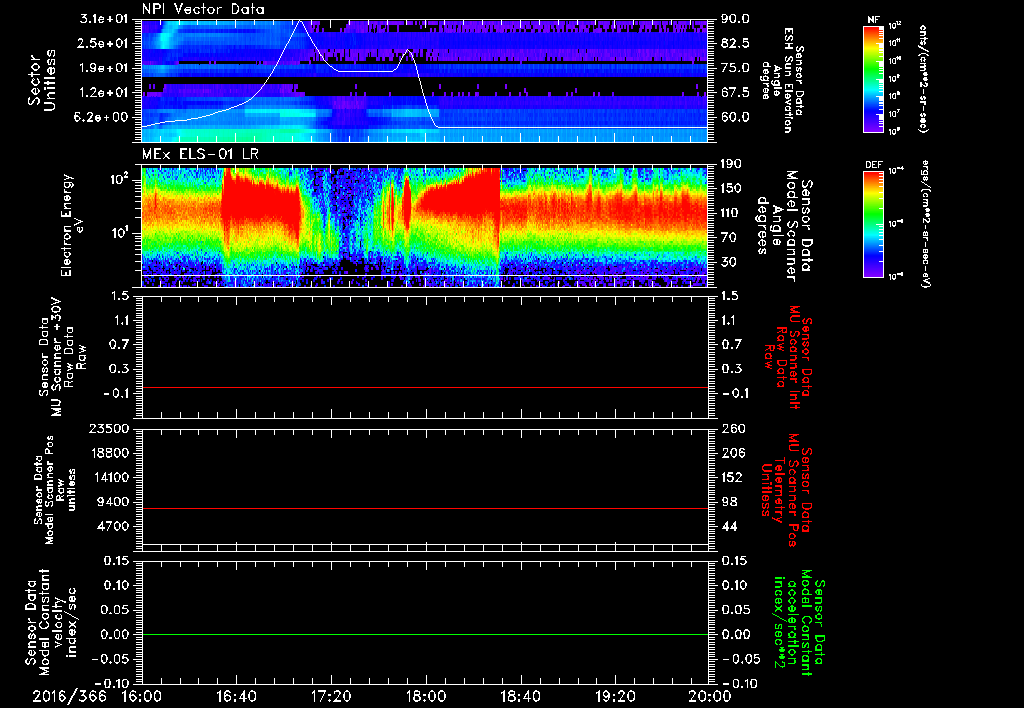Image resolution: width=1024 pixels, height=708 pixels.
Task: Click the "90.0" elevation angle tick
Action: 735,19
